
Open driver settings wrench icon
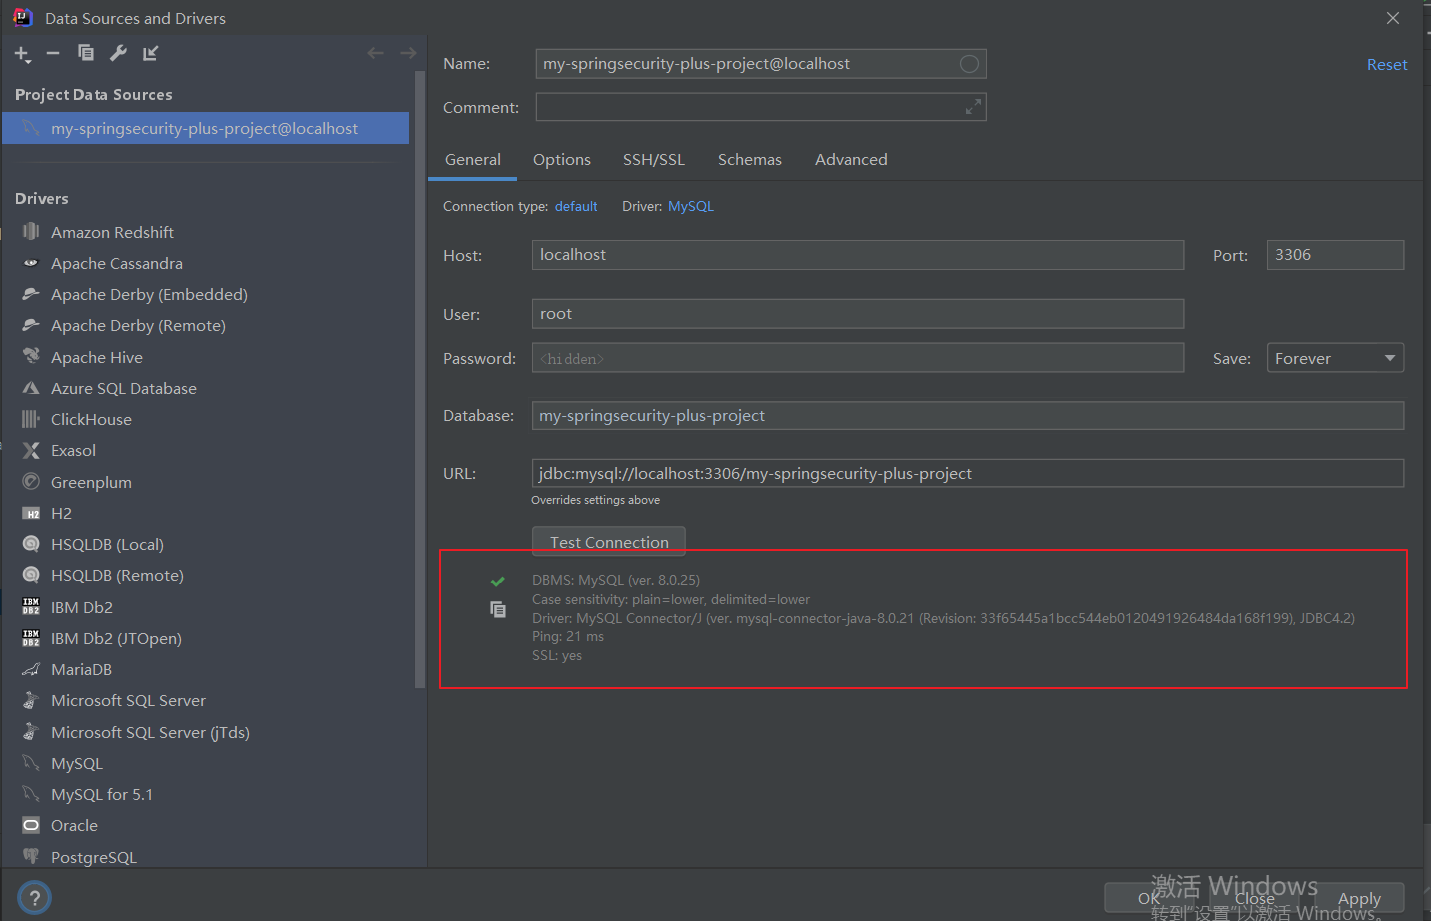point(118,53)
